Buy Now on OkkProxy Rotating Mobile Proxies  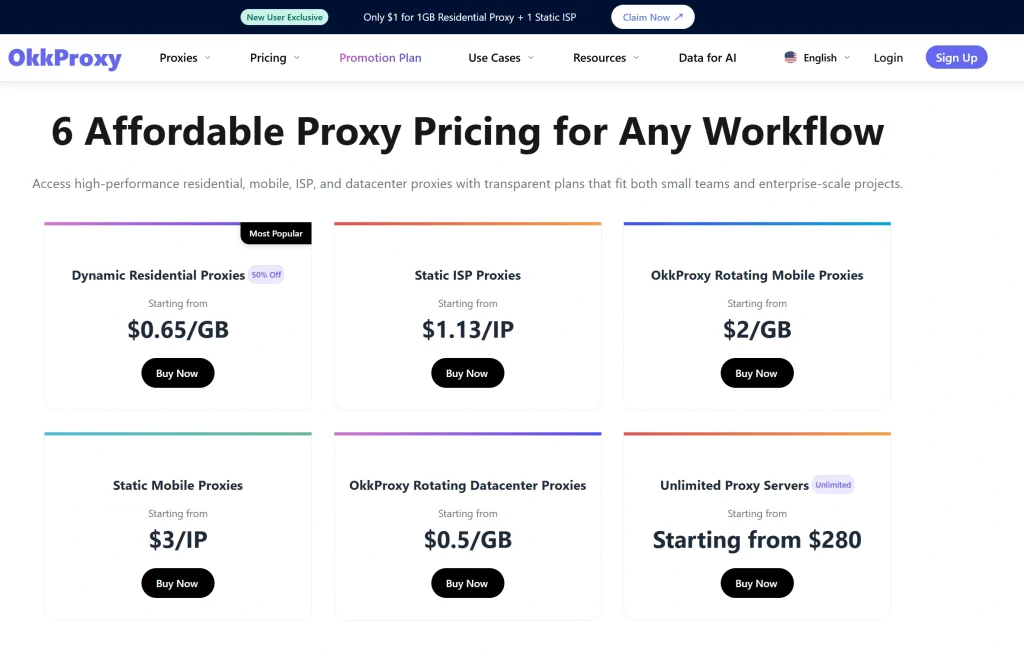(757, 372)
